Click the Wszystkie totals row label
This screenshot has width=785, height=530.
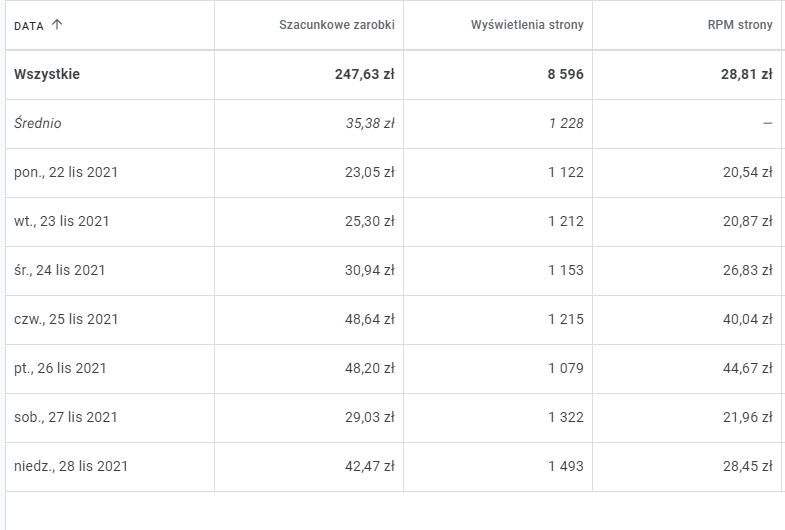coord(47,74)
